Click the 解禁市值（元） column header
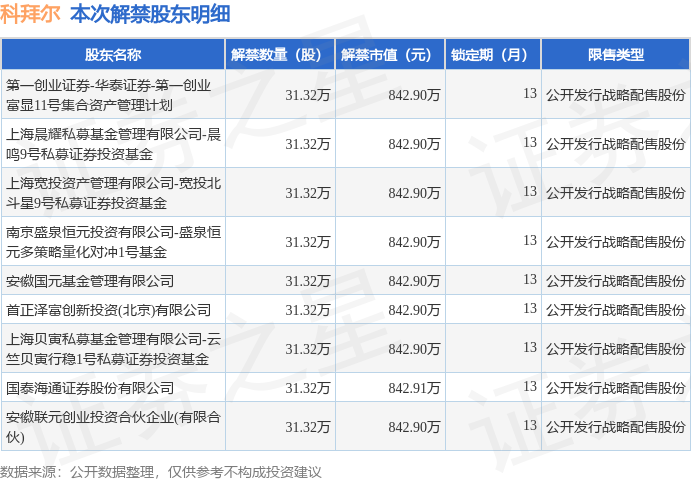The width and height of the screenshot is (691, 481). (390, 55)
